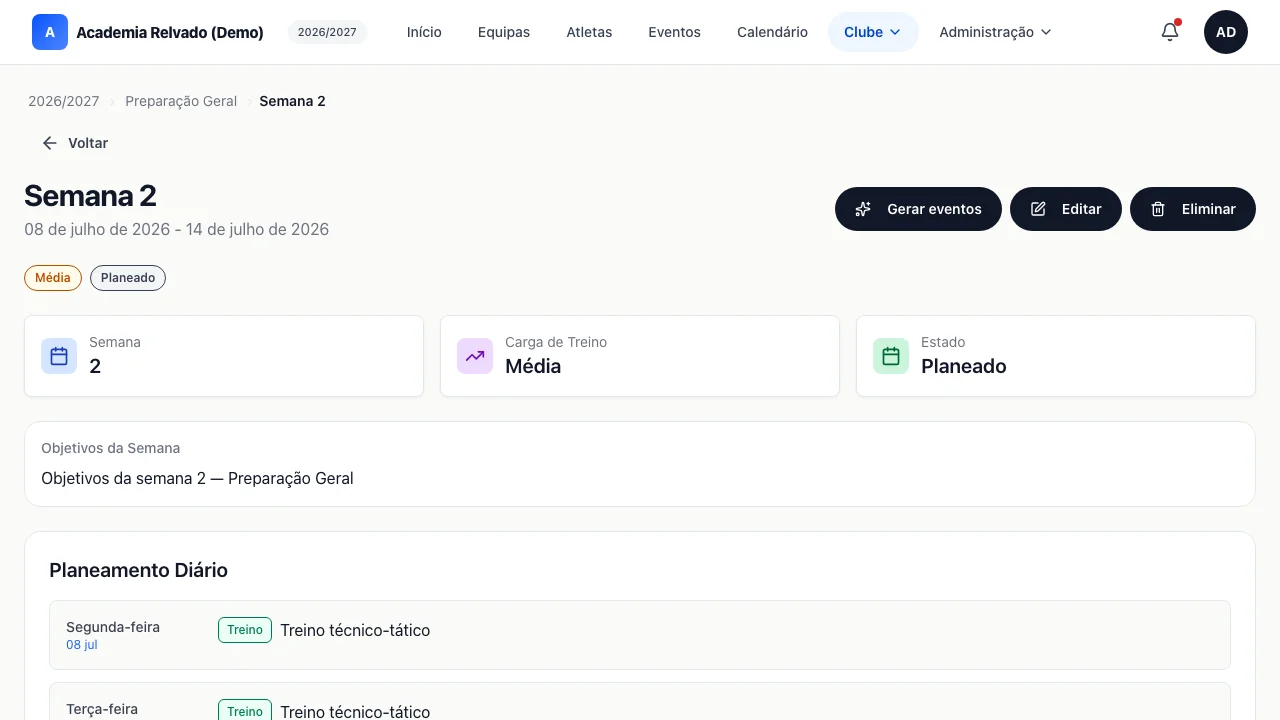The width and height of the screenshot is (1280, 720).
Task: Delete the week with the Eliminar button
Action: click(1193, 209)
